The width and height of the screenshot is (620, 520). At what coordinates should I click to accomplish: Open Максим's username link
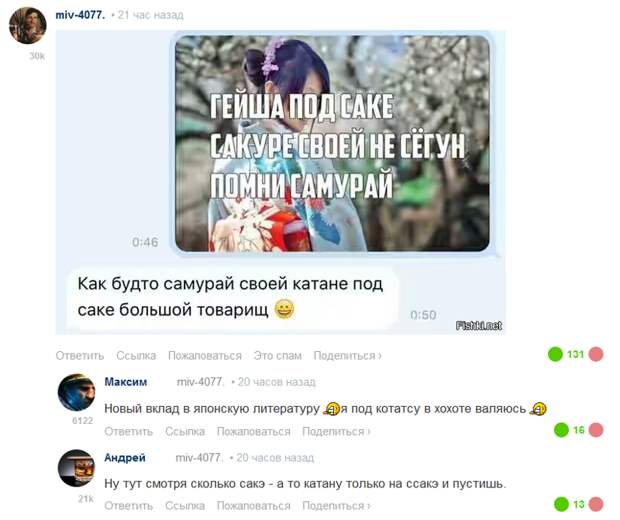[x=126, y=382]
